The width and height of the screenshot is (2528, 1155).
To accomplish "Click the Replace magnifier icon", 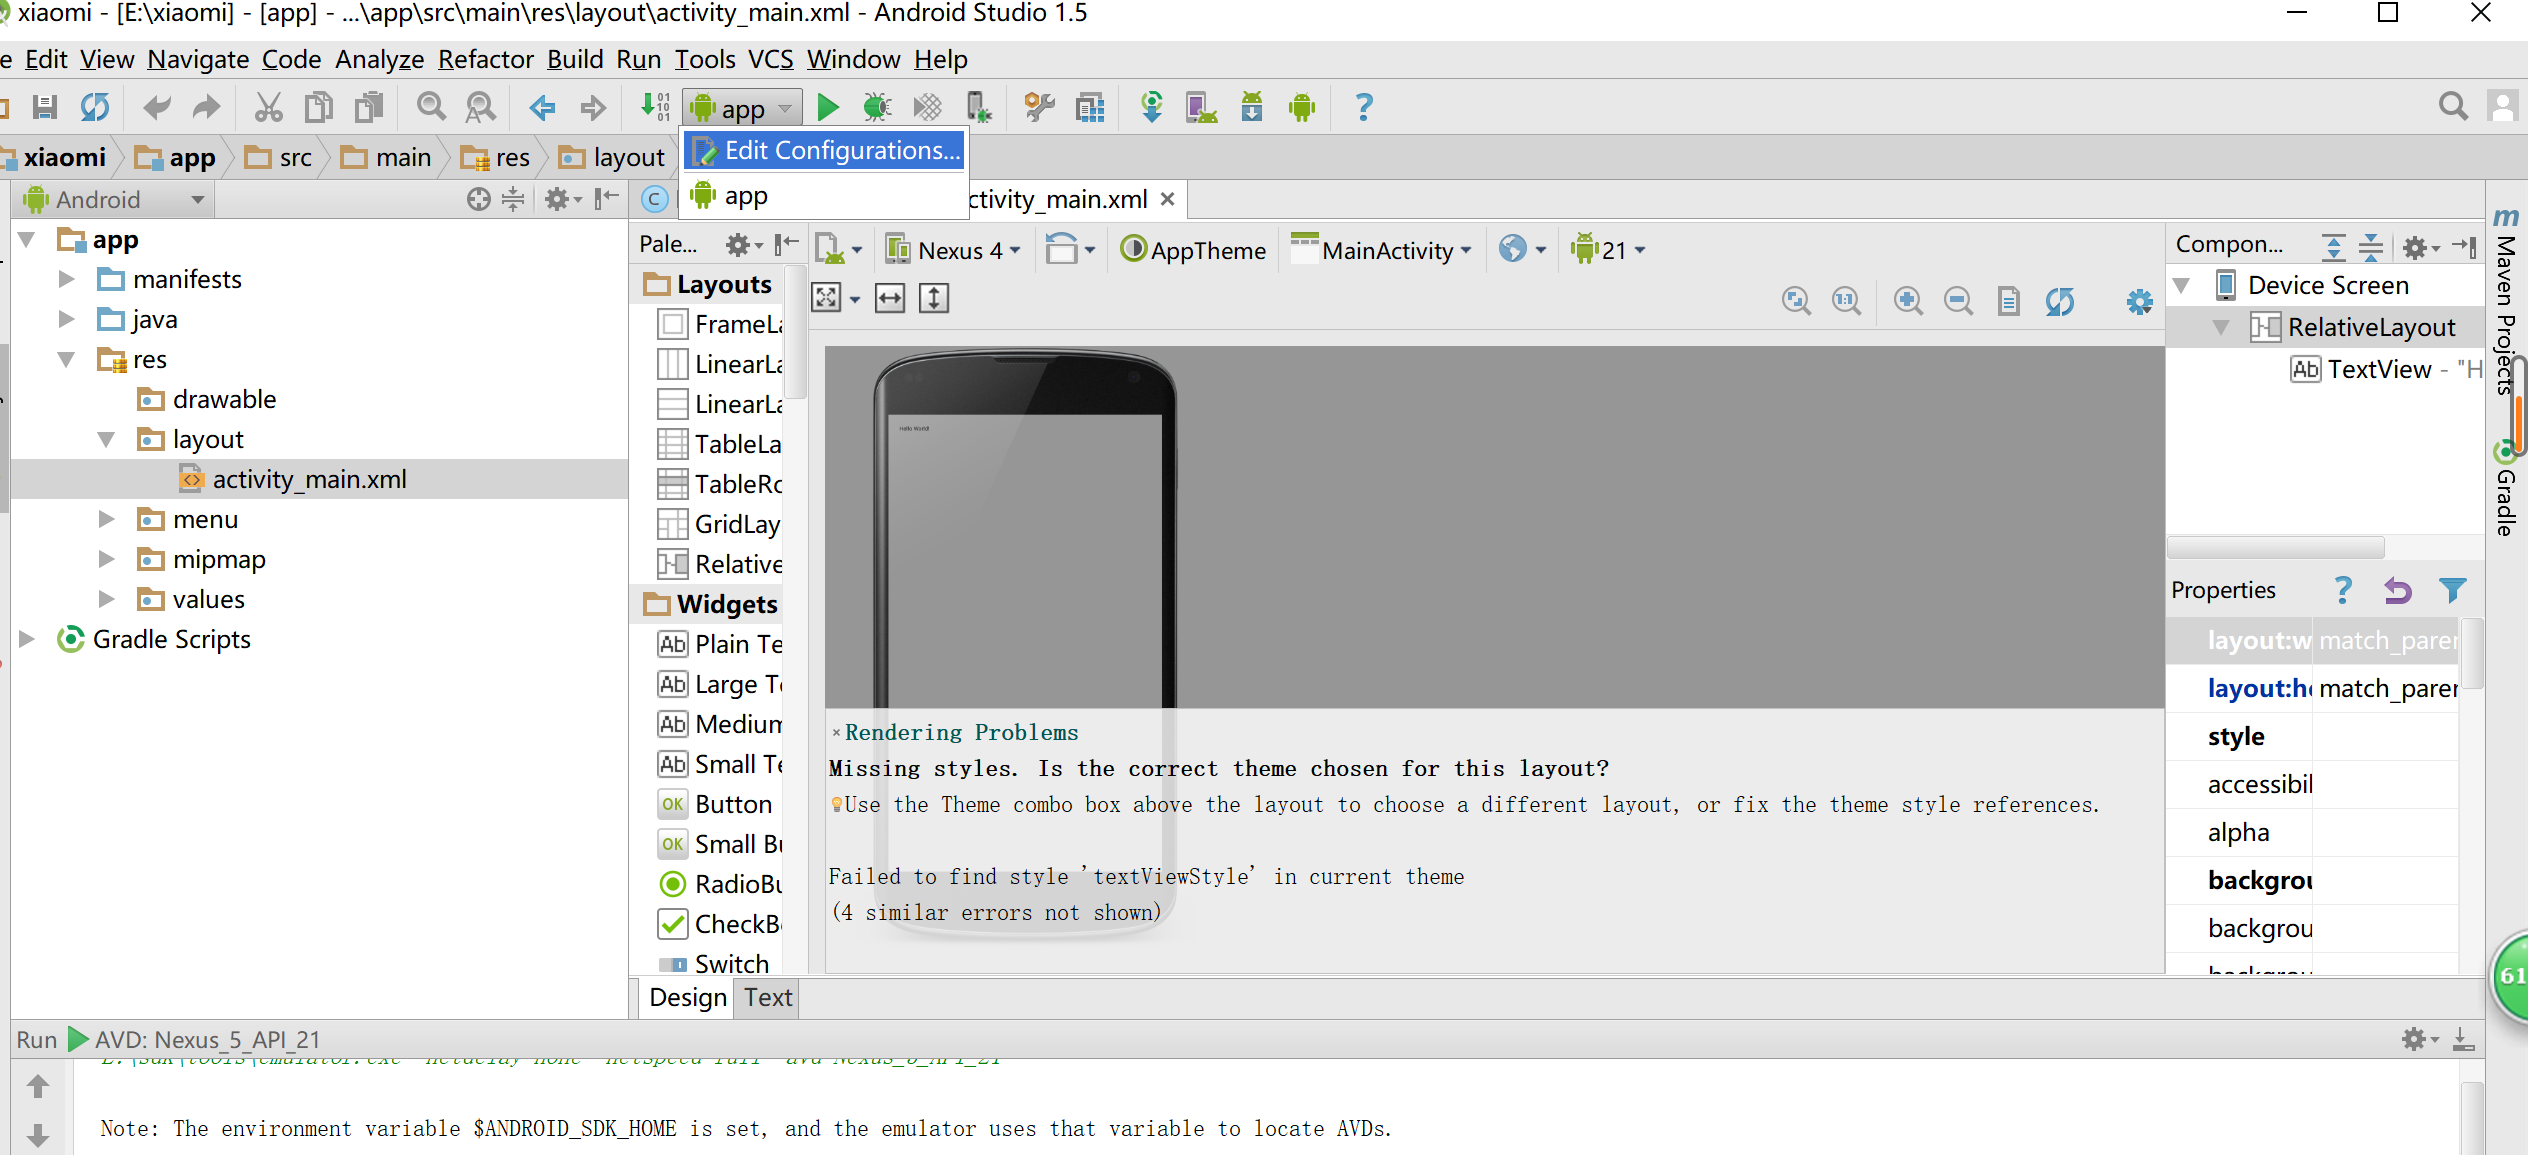I will coord(481,107).
